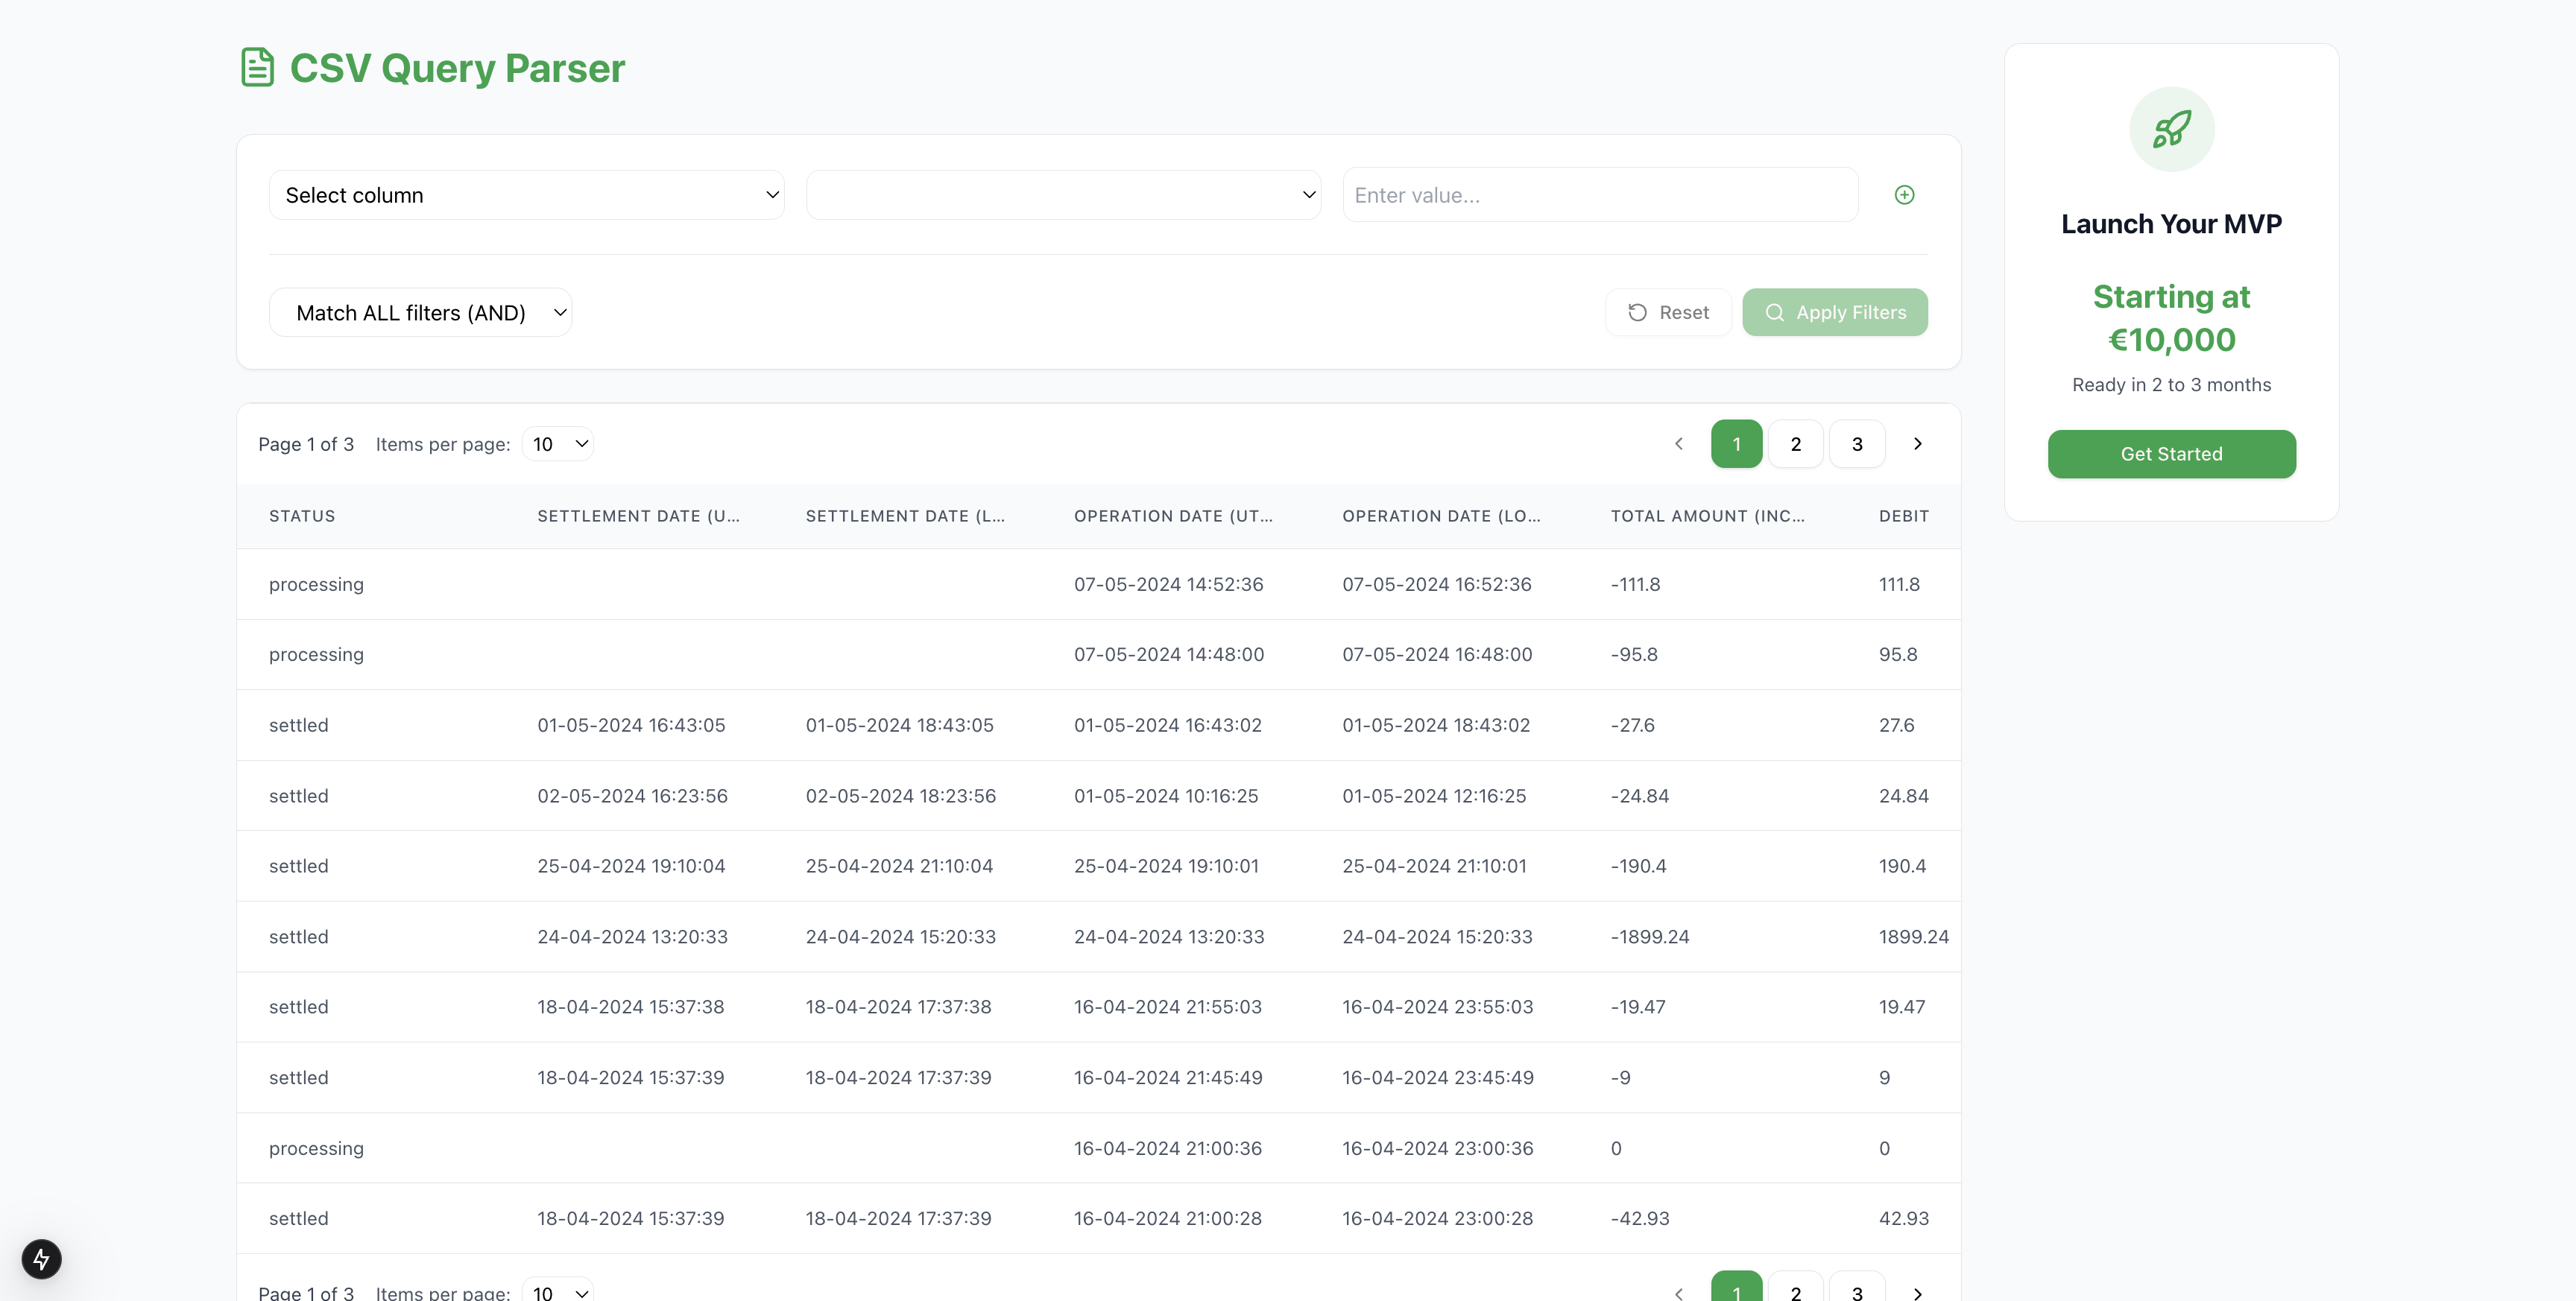Click the Apply Filters button
Screen dimensions: 2576x1301
[1835, 312]
